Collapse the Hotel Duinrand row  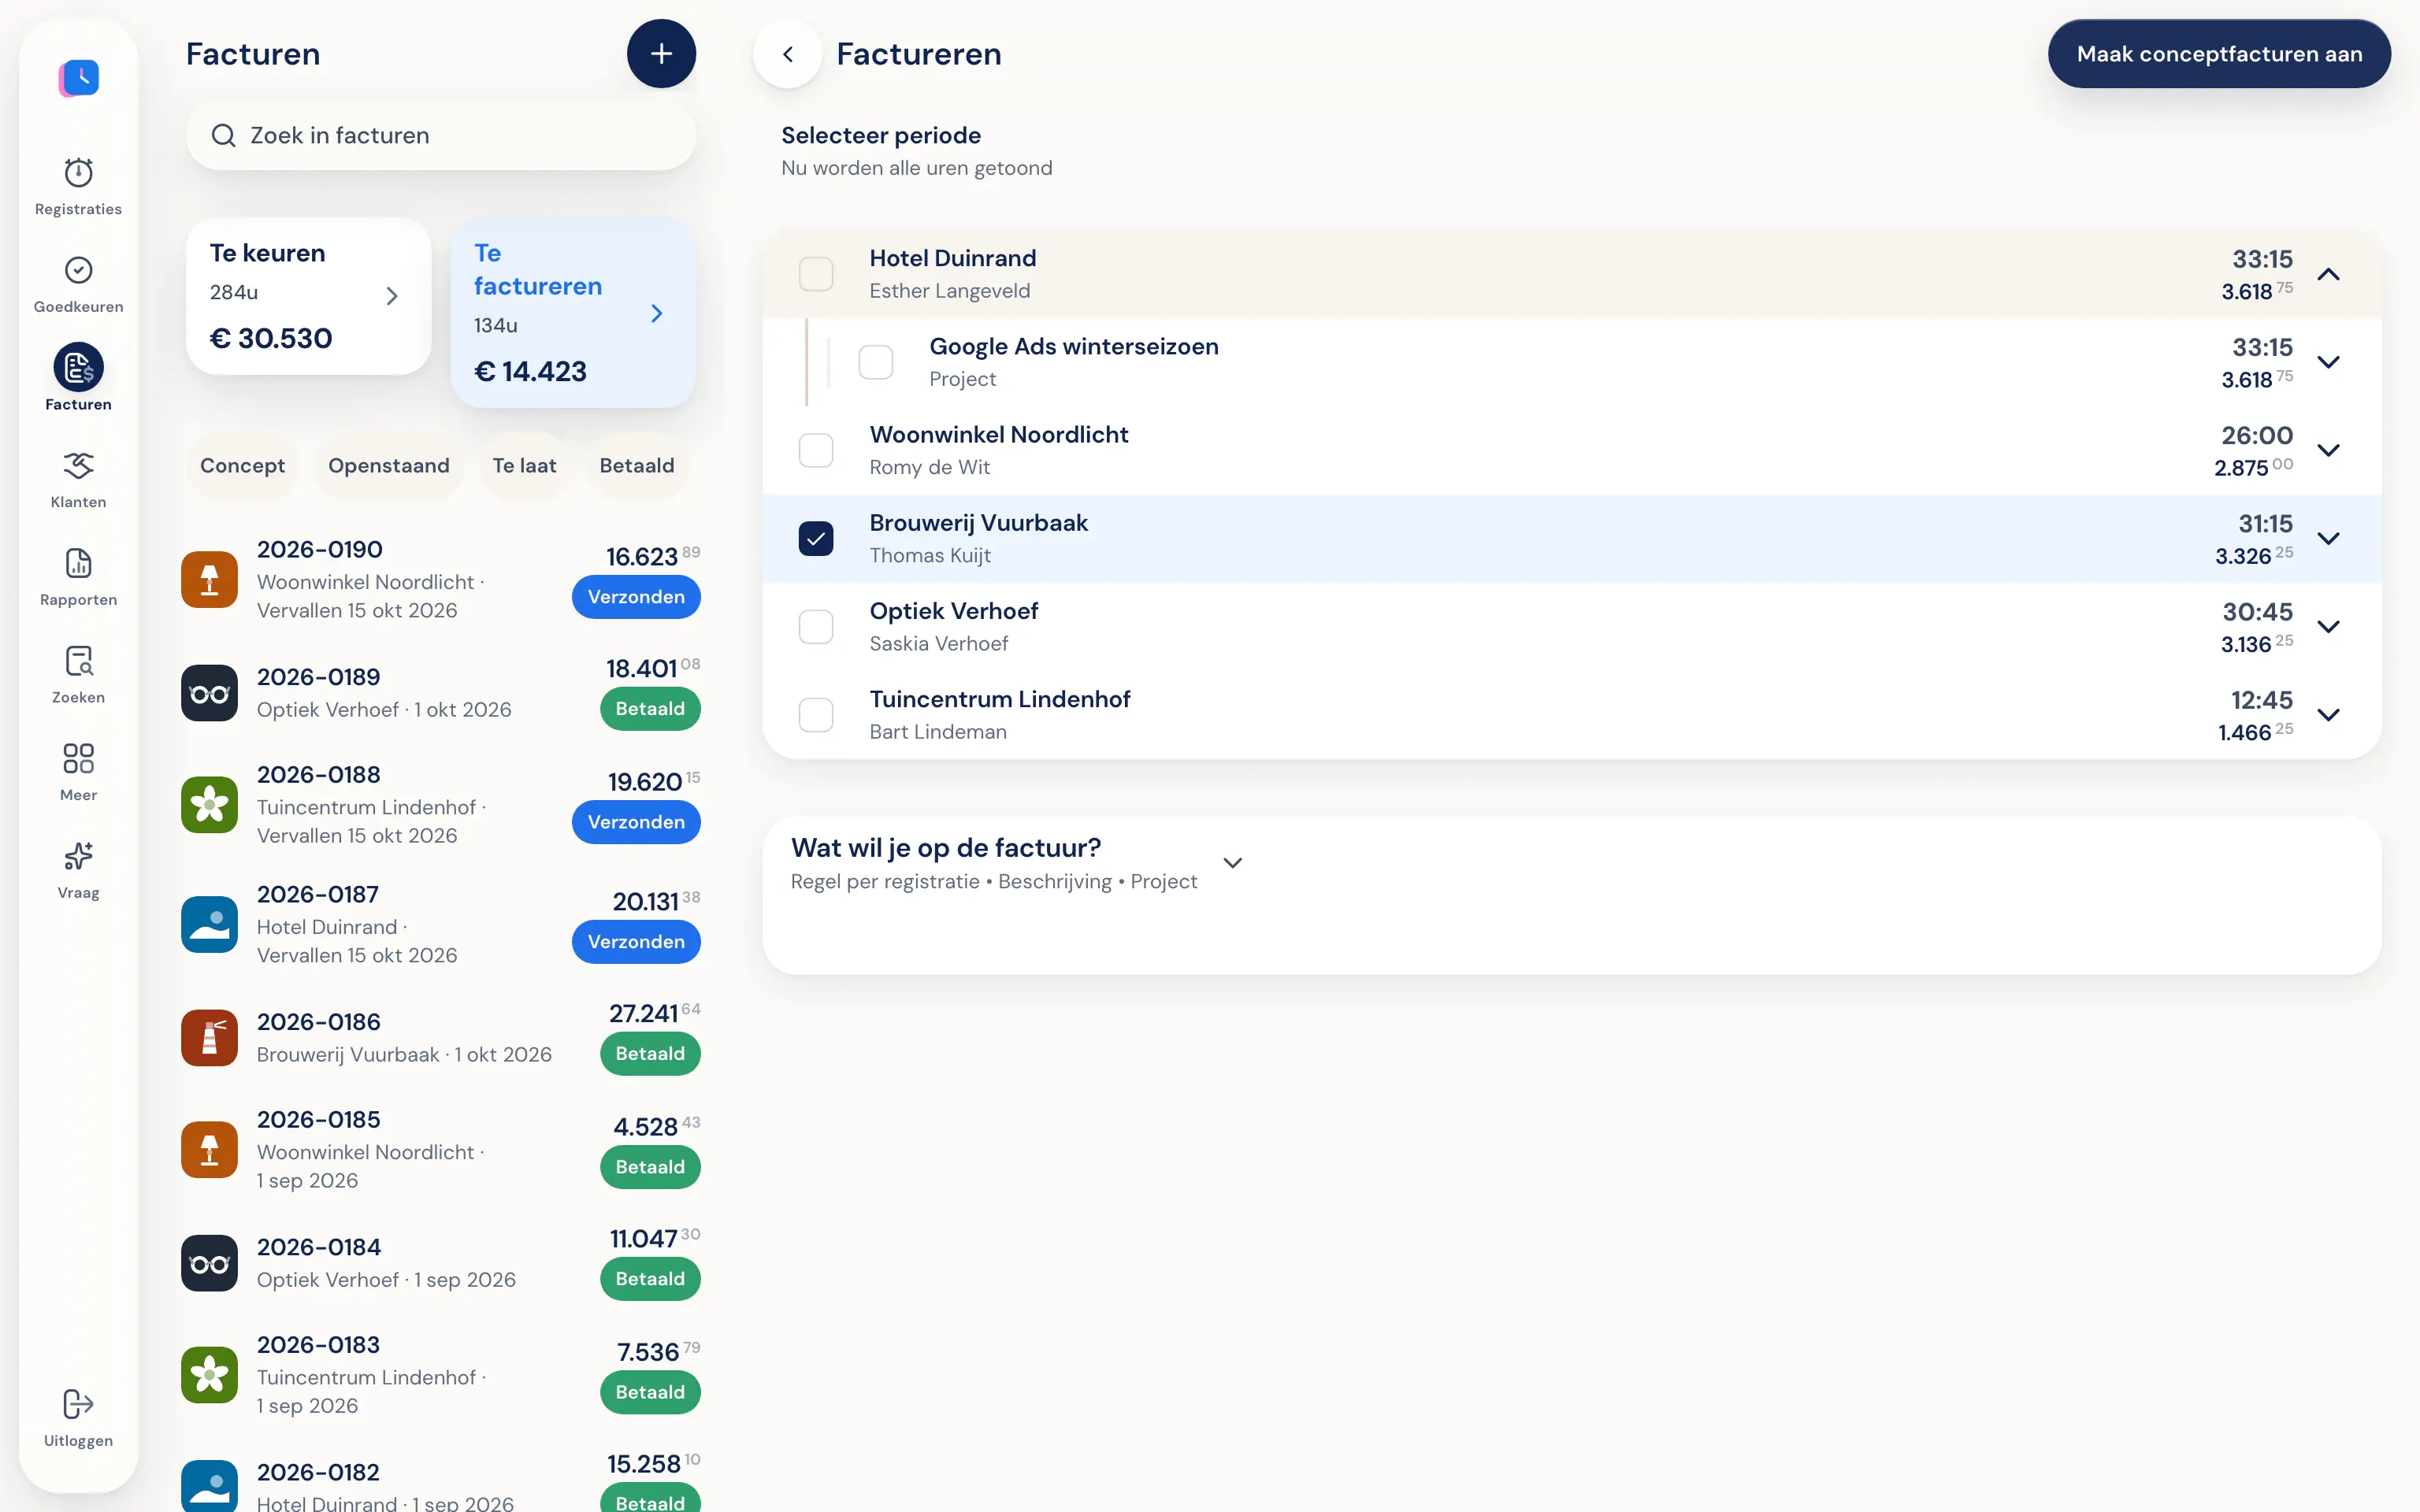tap(2329, 274)
